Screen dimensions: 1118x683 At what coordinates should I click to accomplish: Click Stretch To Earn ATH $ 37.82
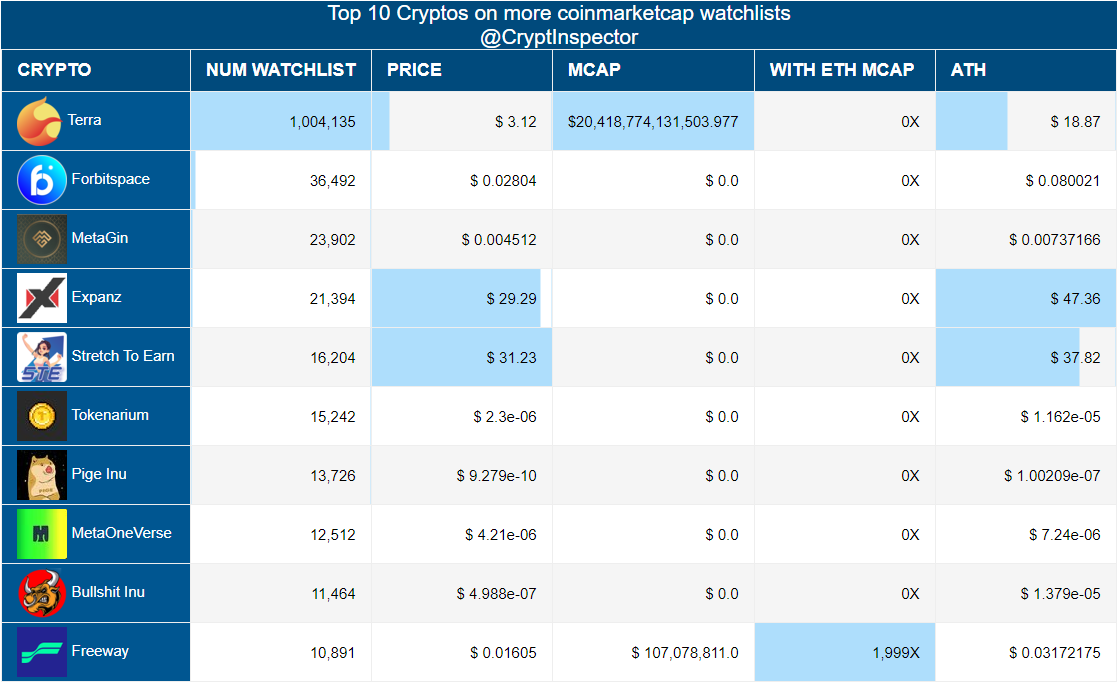1075,358
